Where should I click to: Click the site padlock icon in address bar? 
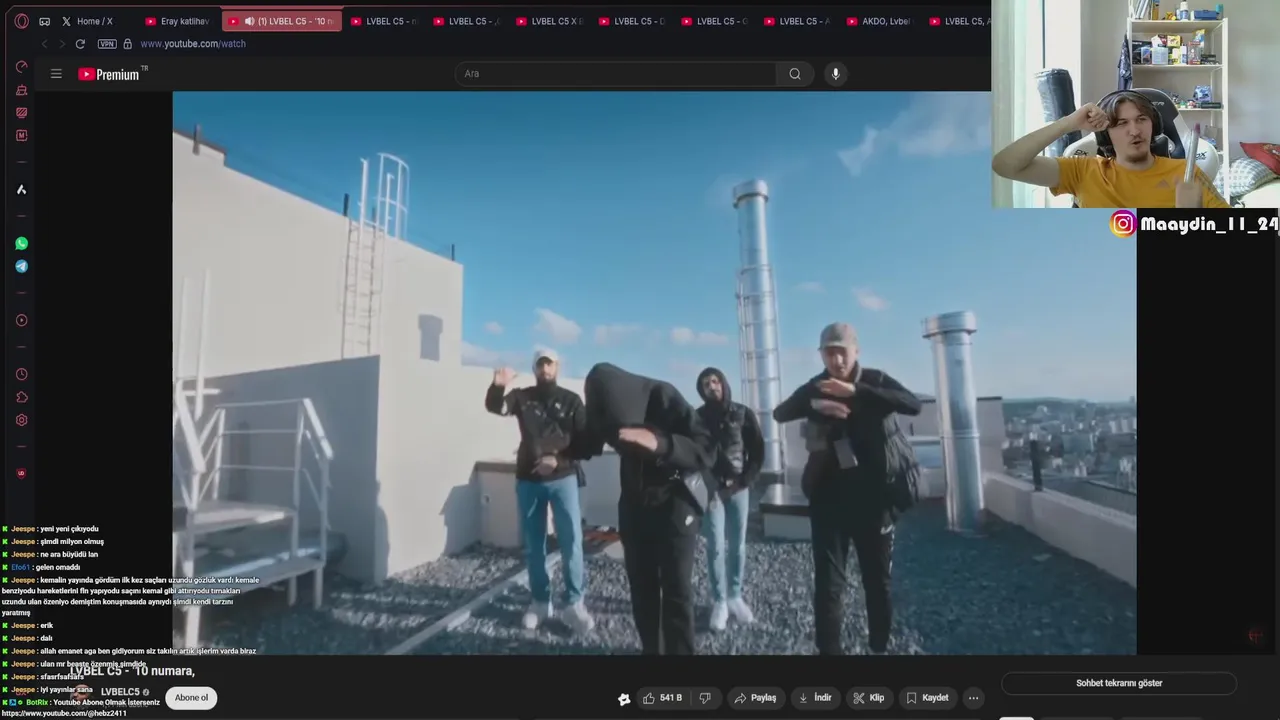tap(127, 44)
